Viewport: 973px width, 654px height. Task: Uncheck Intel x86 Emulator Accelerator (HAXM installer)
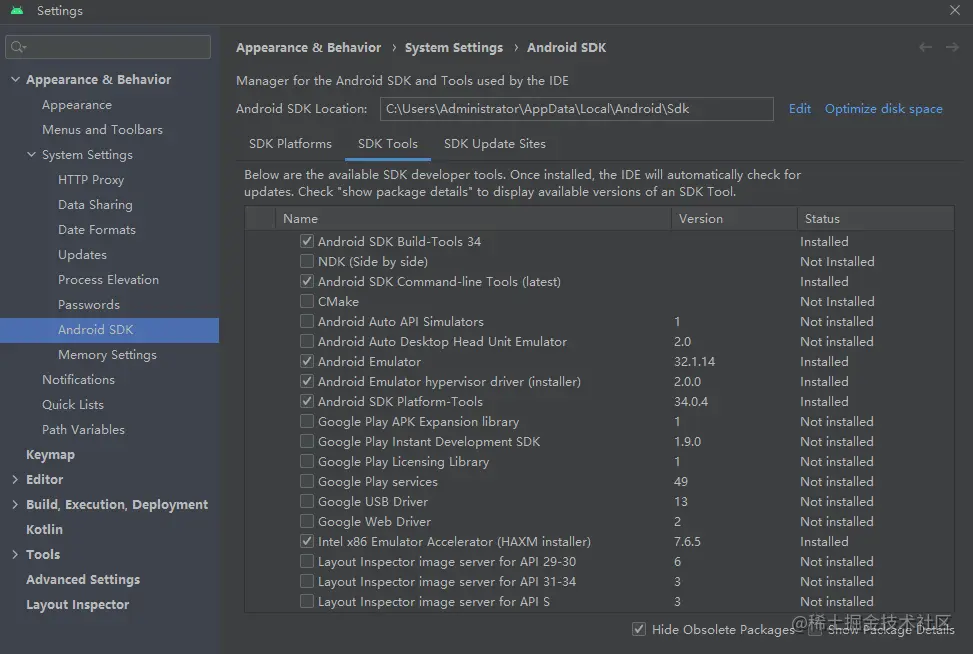pyautogui.click(x=307, y=541)
